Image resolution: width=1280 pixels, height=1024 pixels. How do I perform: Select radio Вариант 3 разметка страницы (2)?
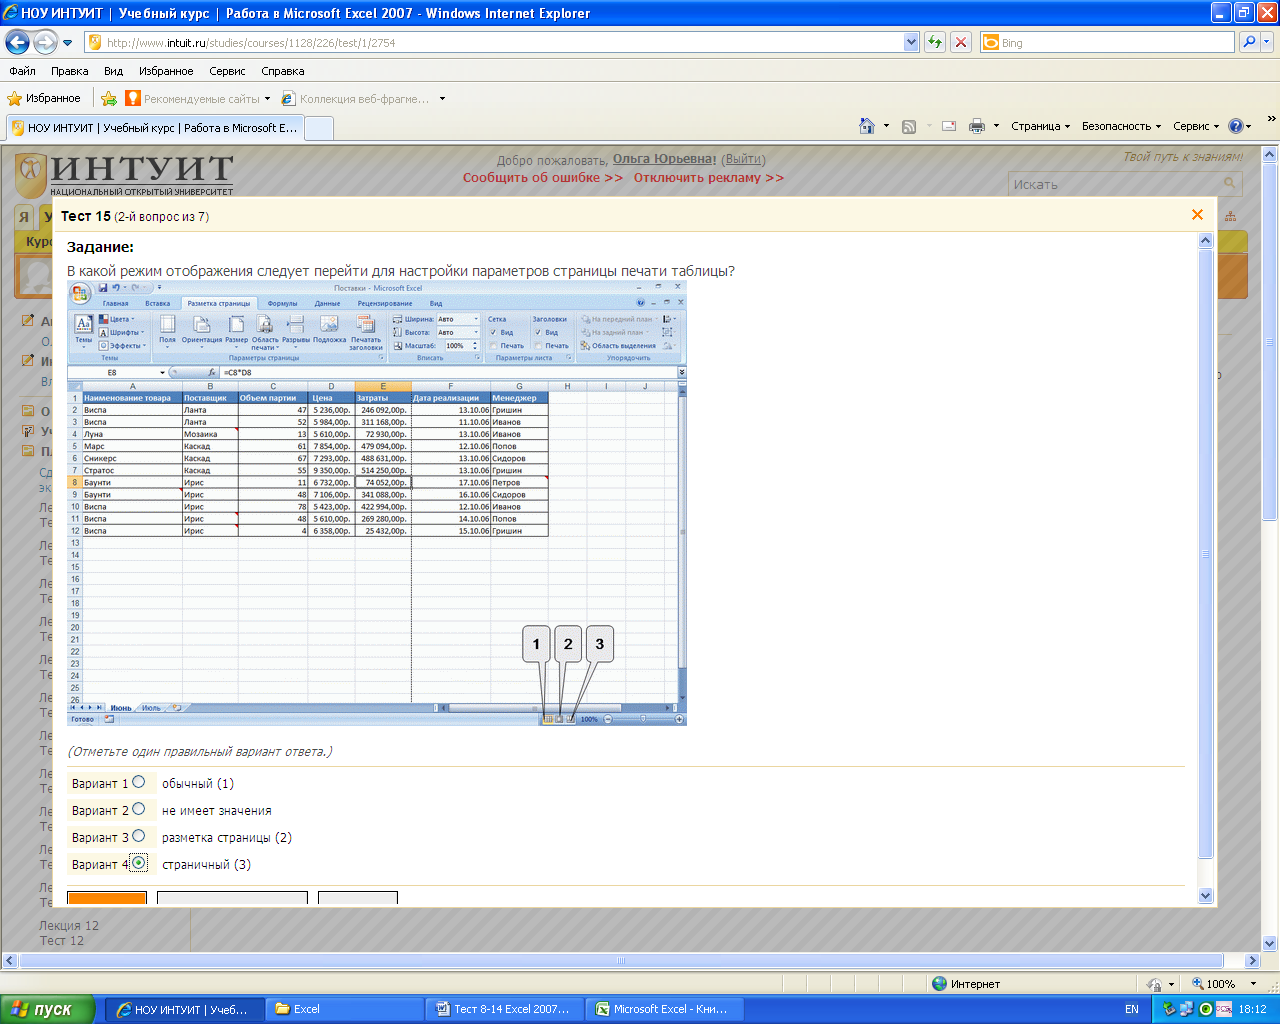[x=138, y=836]
